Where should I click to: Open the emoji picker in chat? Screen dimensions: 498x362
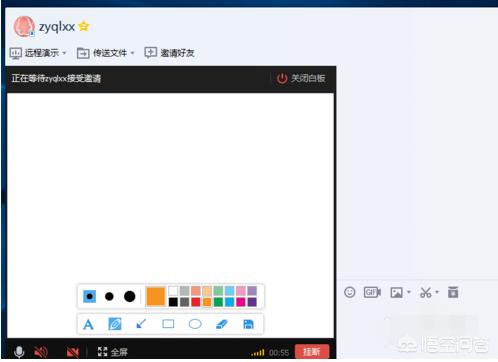349,292
